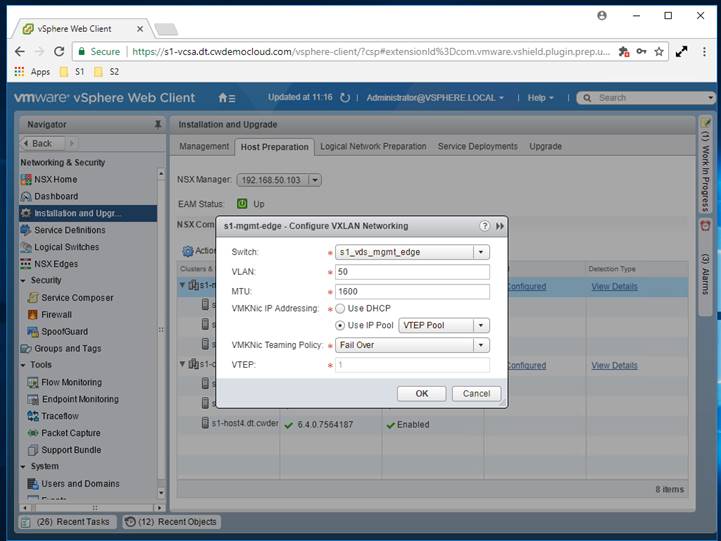
Task: Open the Packet Capture icon
Action: [33, 433]
